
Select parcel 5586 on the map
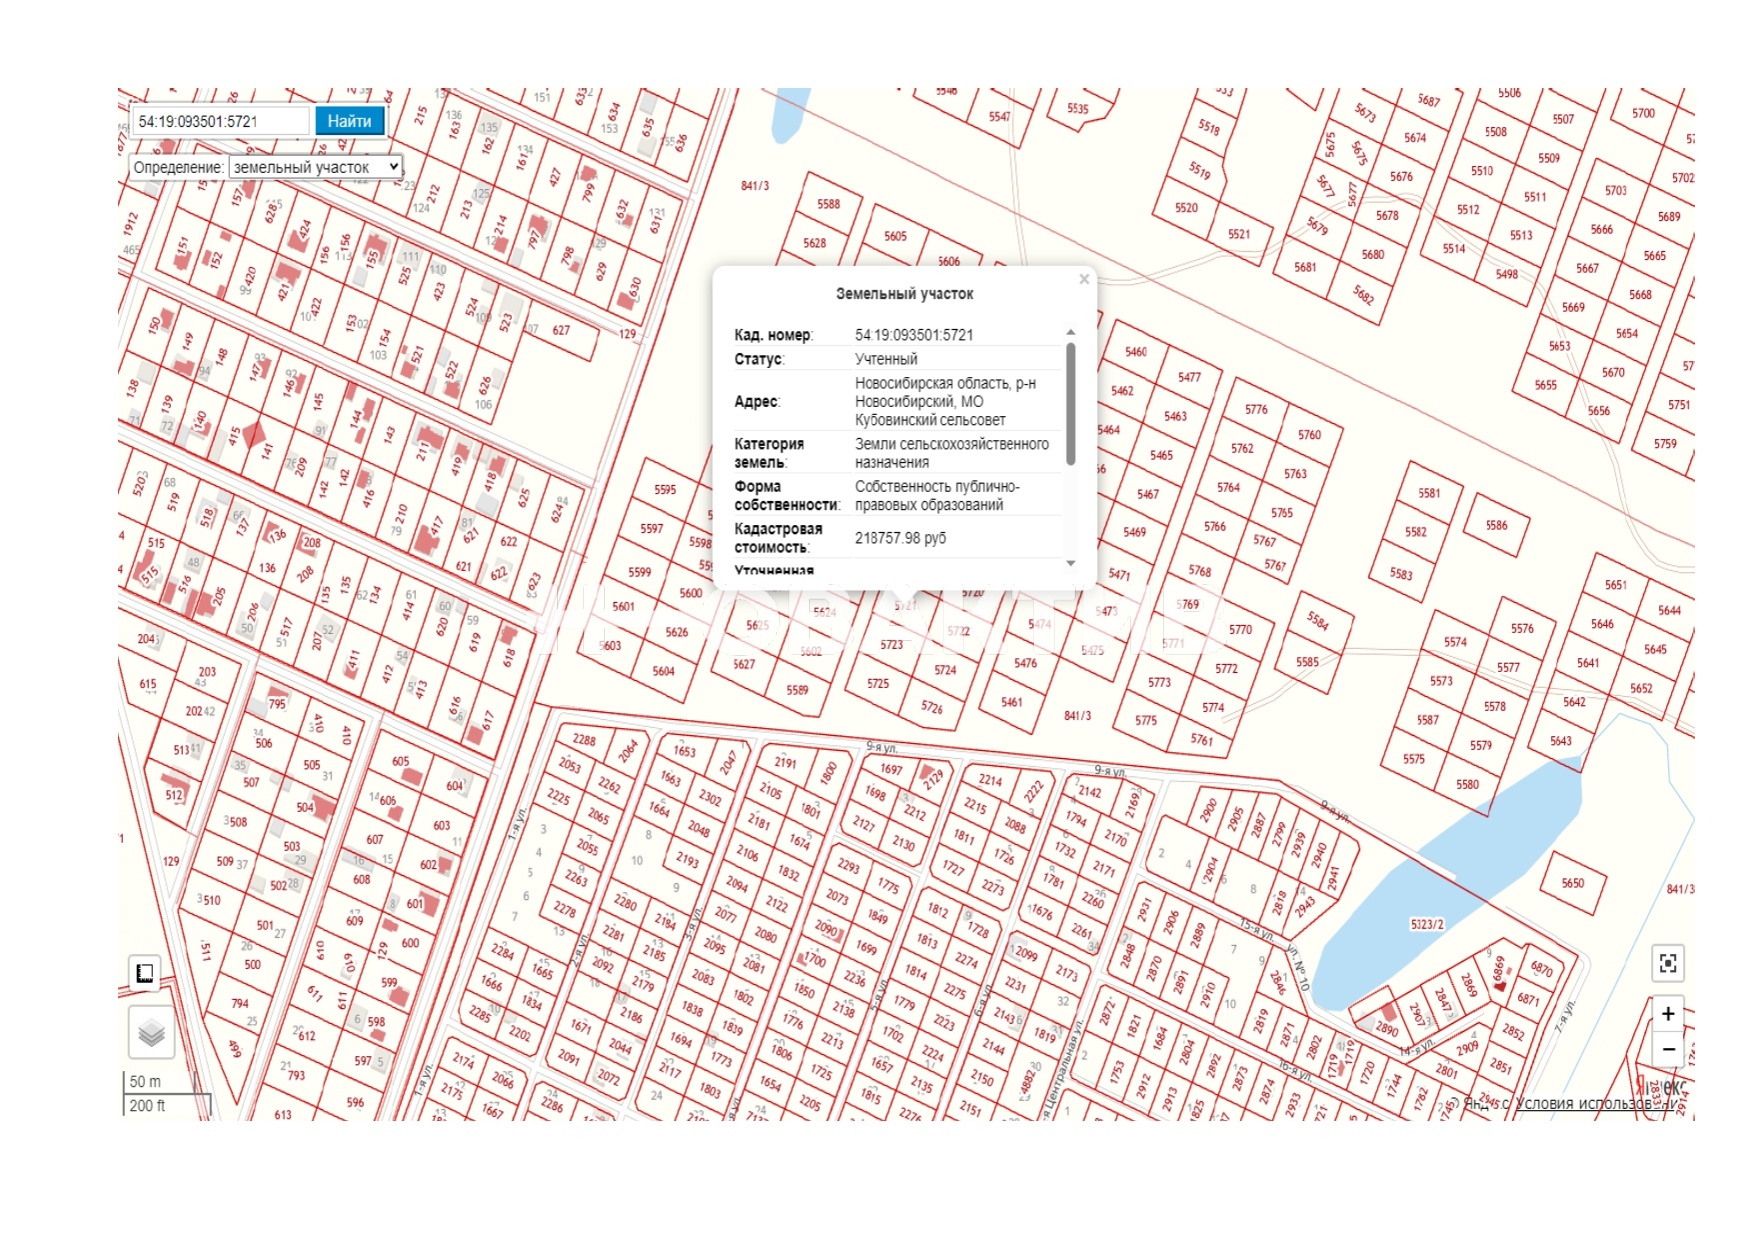tap(1496, 525)
